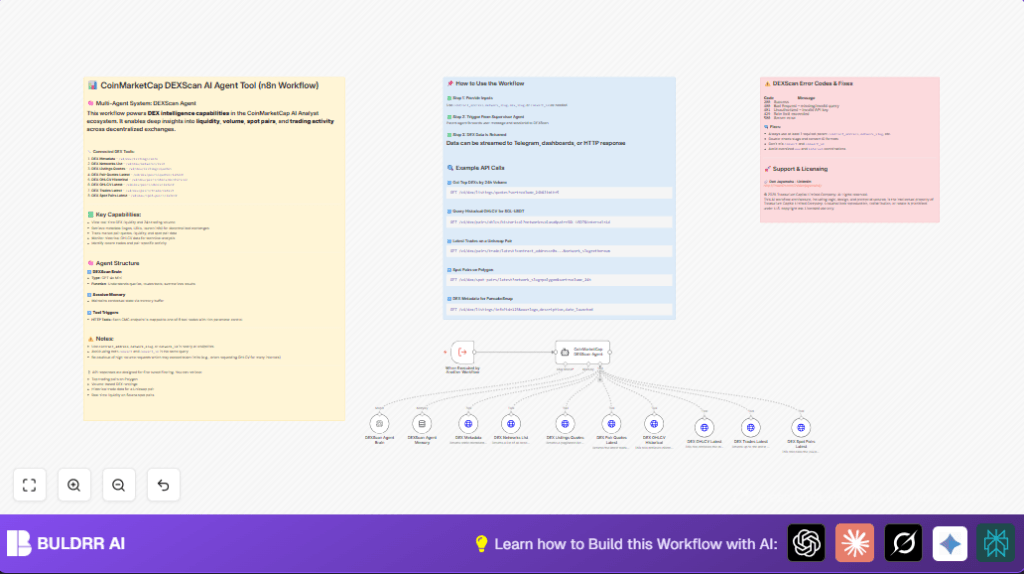The height and width of the screenshot is (574, 1024).
Task: Select the DEX Spot Pairs Latest node
Action: 801,428
